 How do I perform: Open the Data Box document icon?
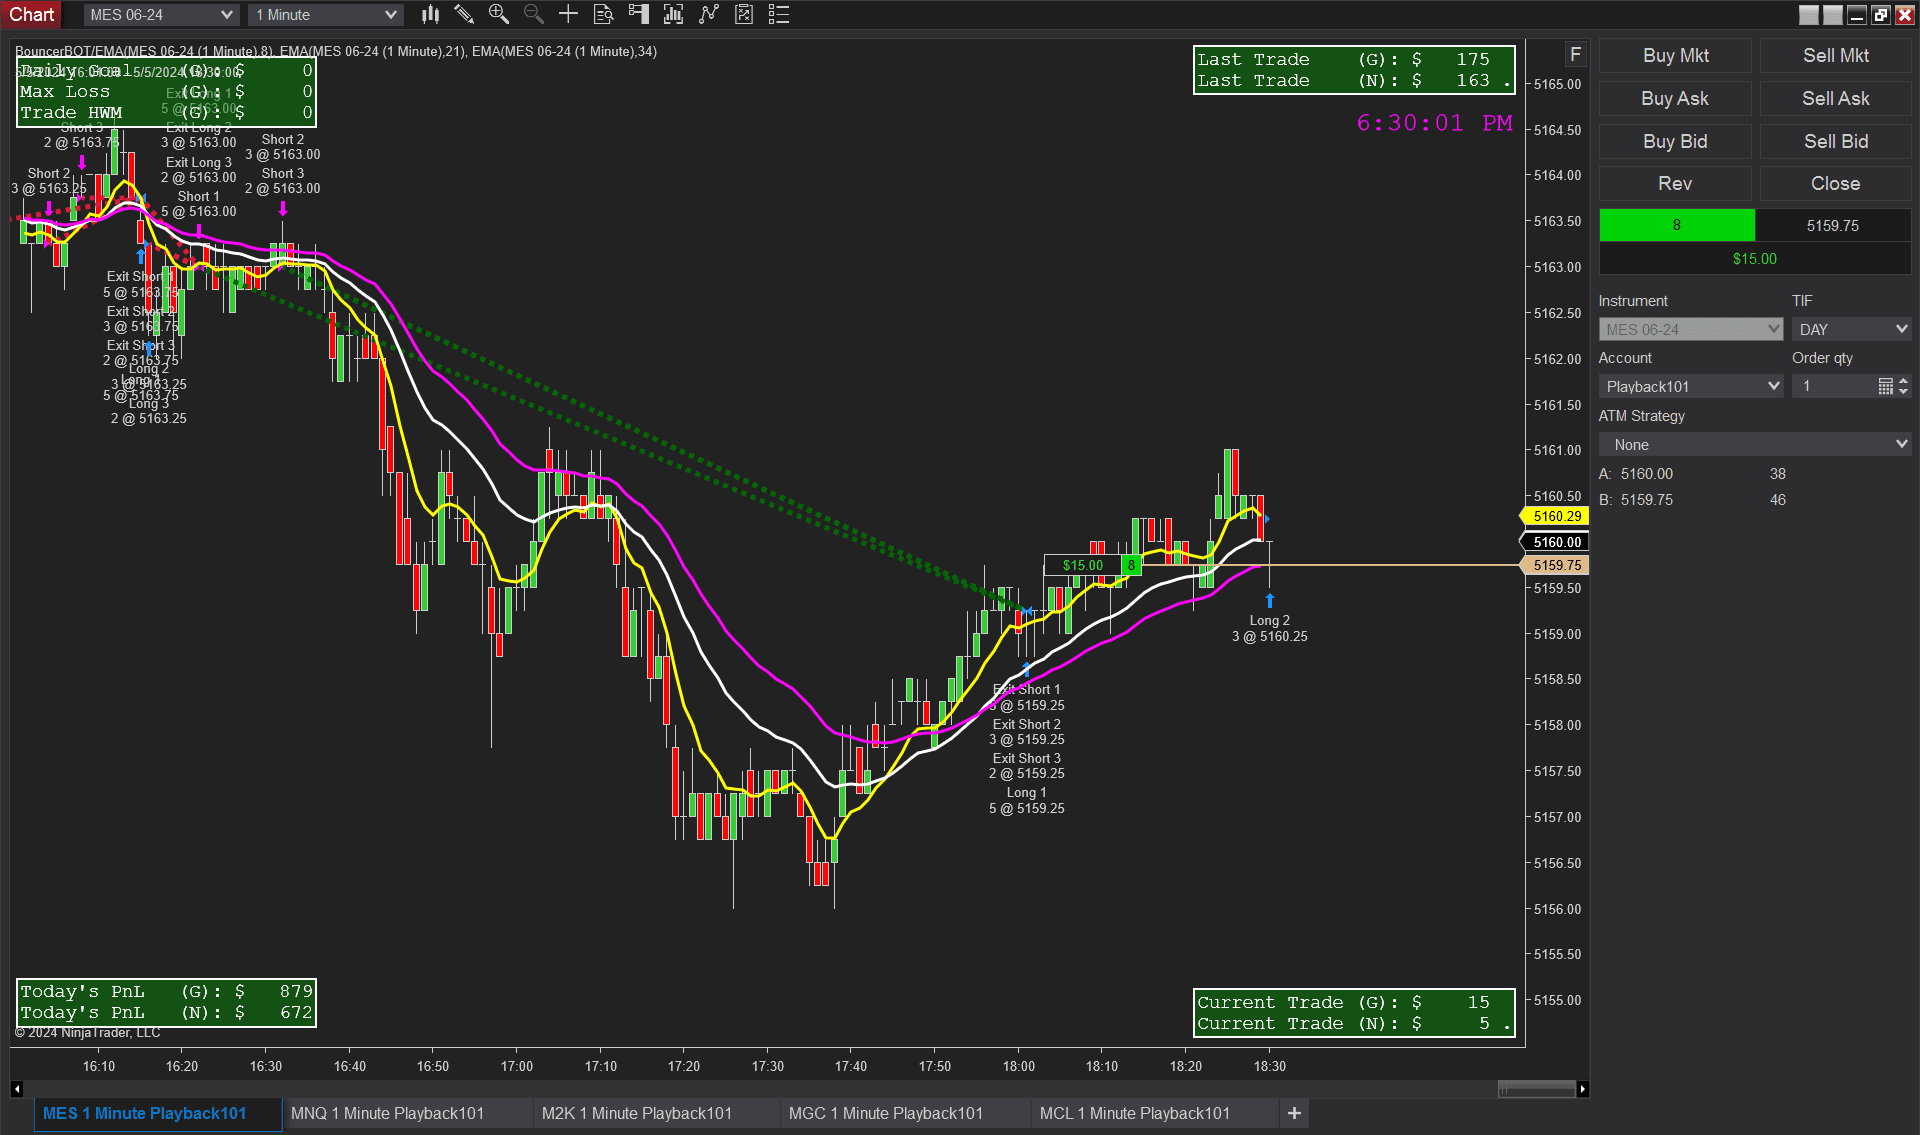(603, 14)
